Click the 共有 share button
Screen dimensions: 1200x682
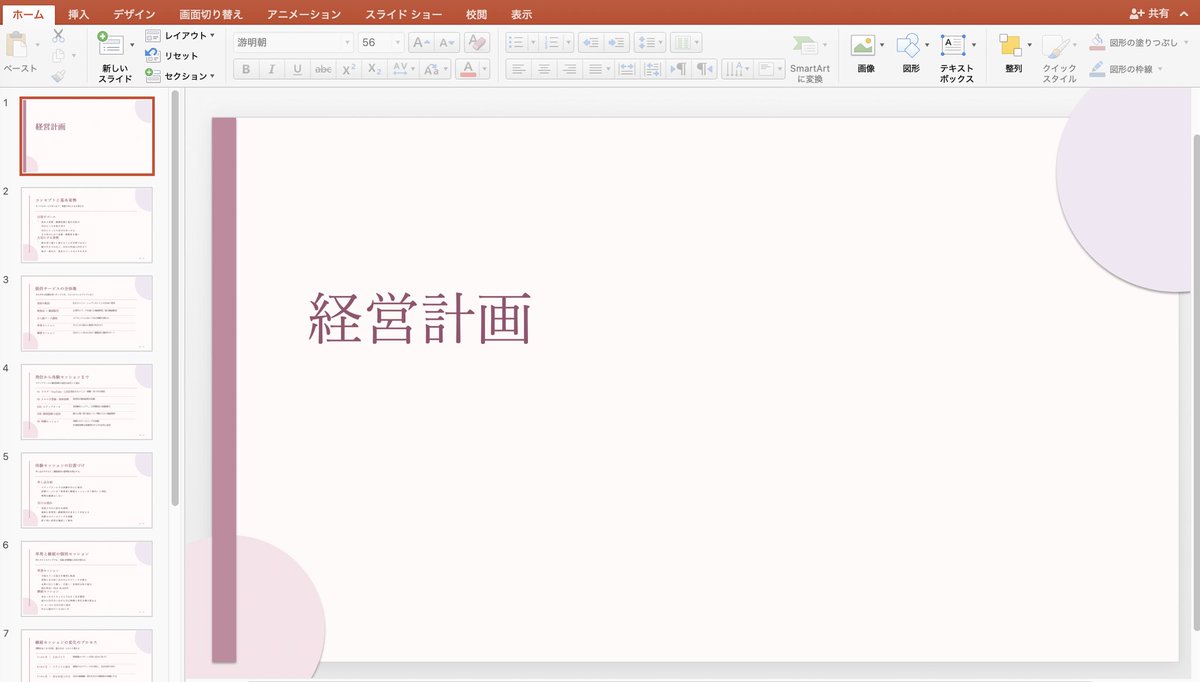coord(1148,14)
